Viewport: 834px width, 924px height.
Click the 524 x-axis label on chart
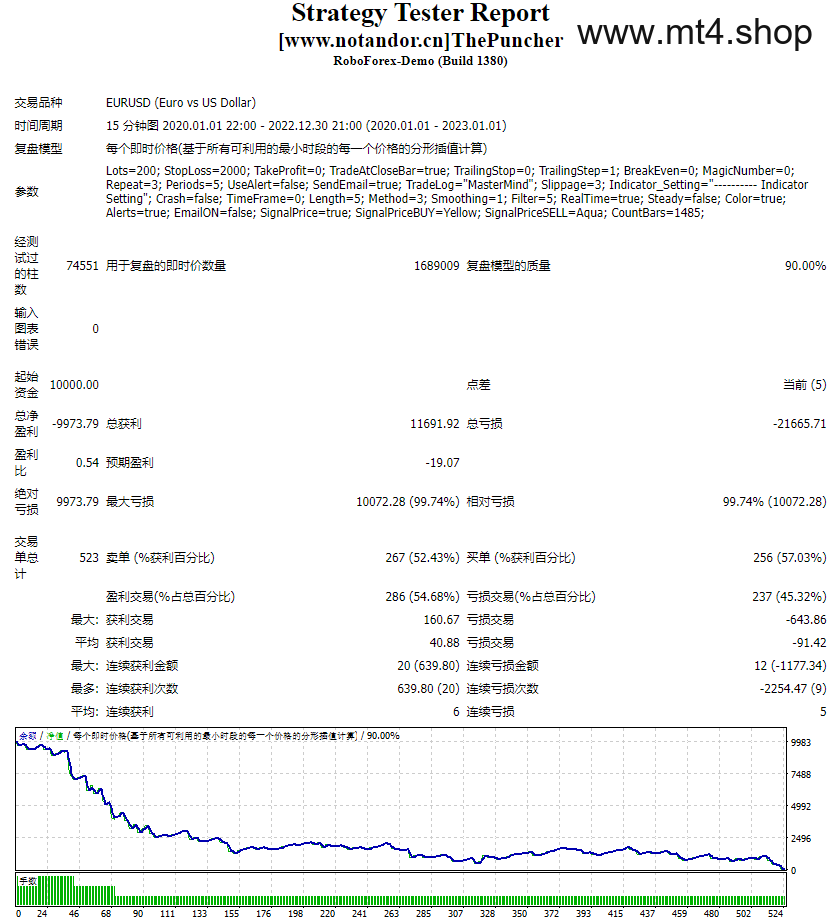[x=776, y=913]
